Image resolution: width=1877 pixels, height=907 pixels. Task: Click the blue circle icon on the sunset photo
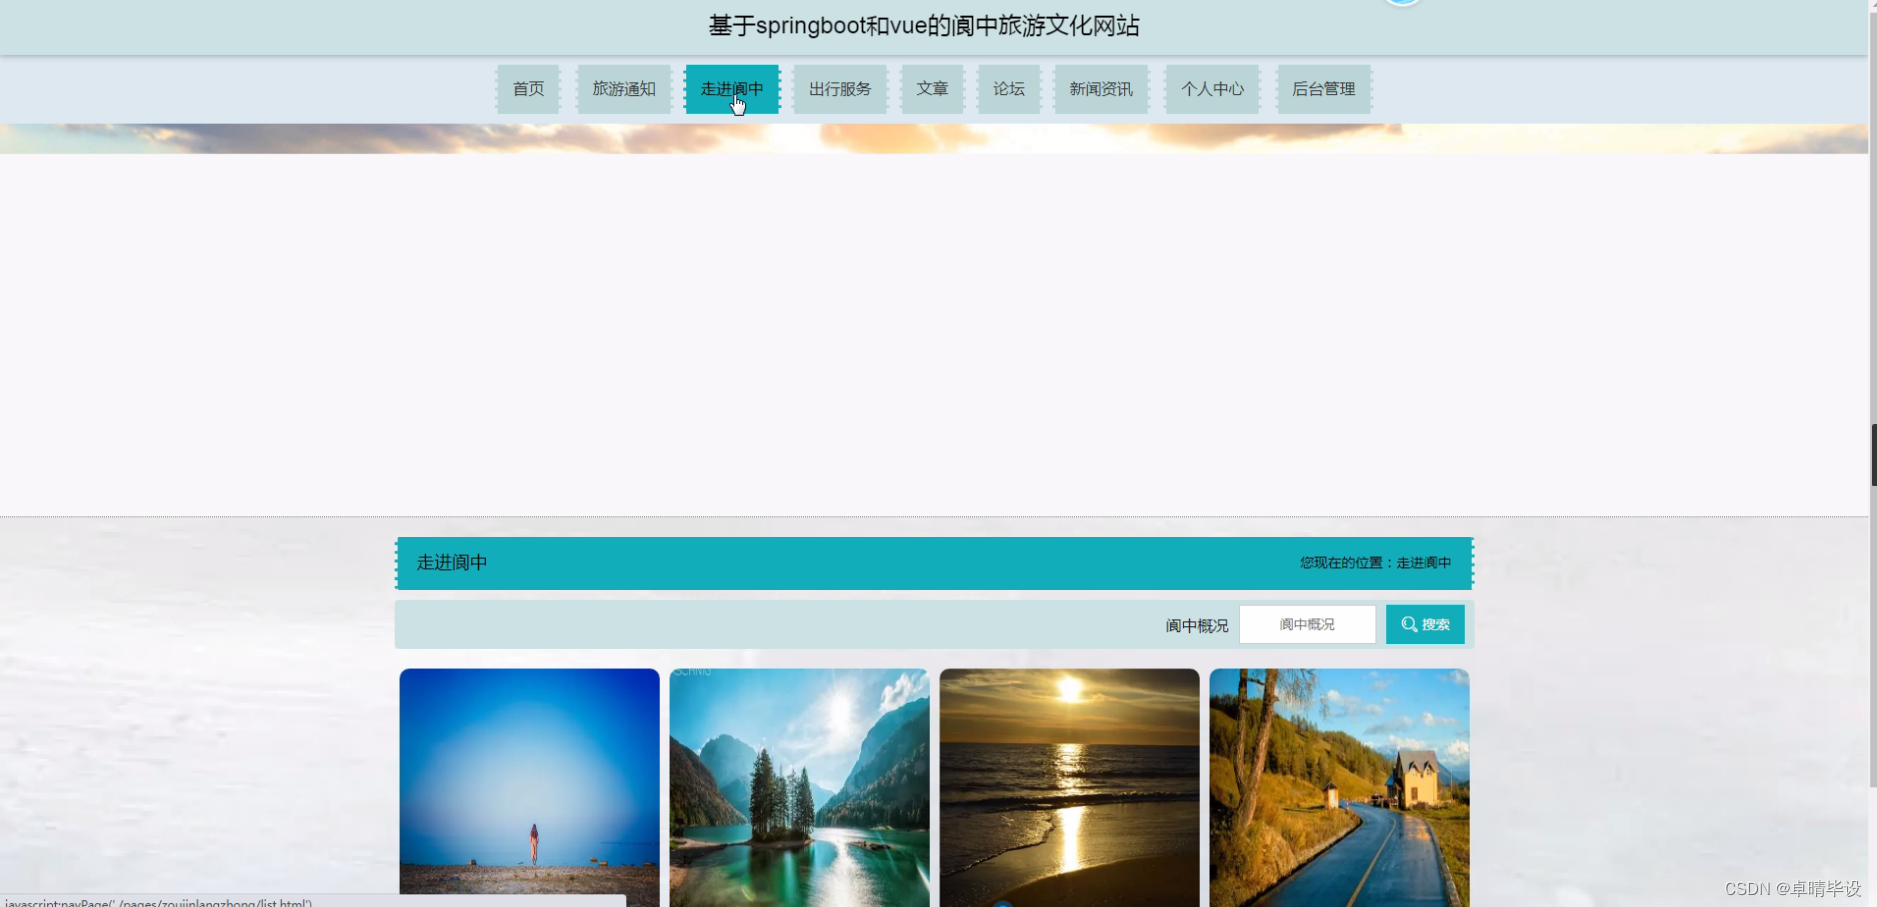click(1003, 901)
